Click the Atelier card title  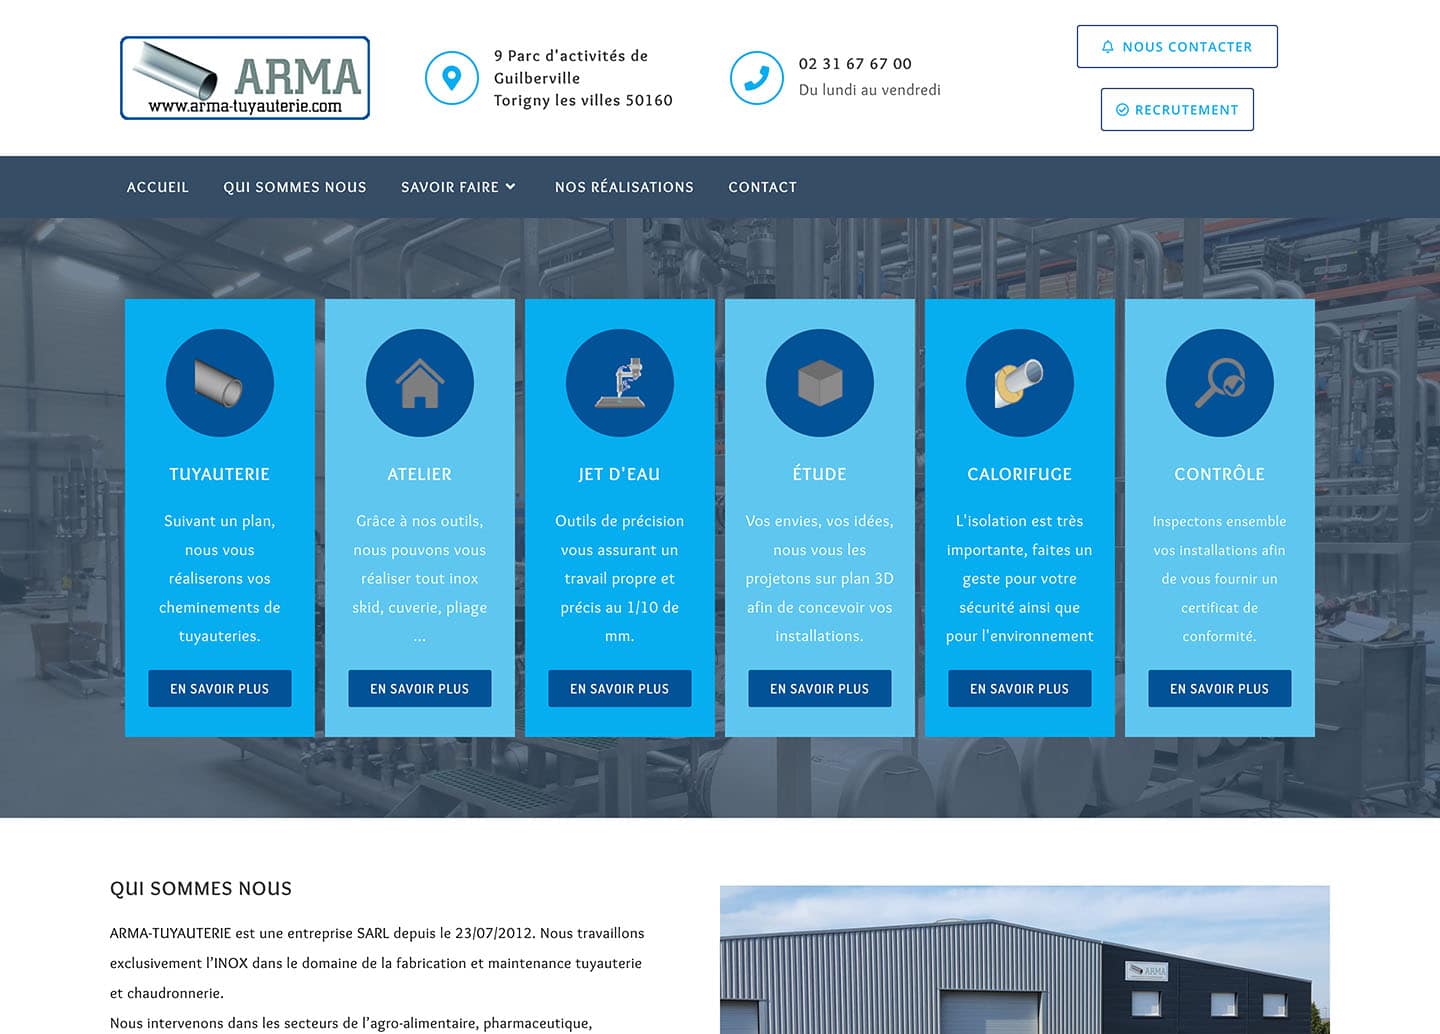click(x=420, y=474)
